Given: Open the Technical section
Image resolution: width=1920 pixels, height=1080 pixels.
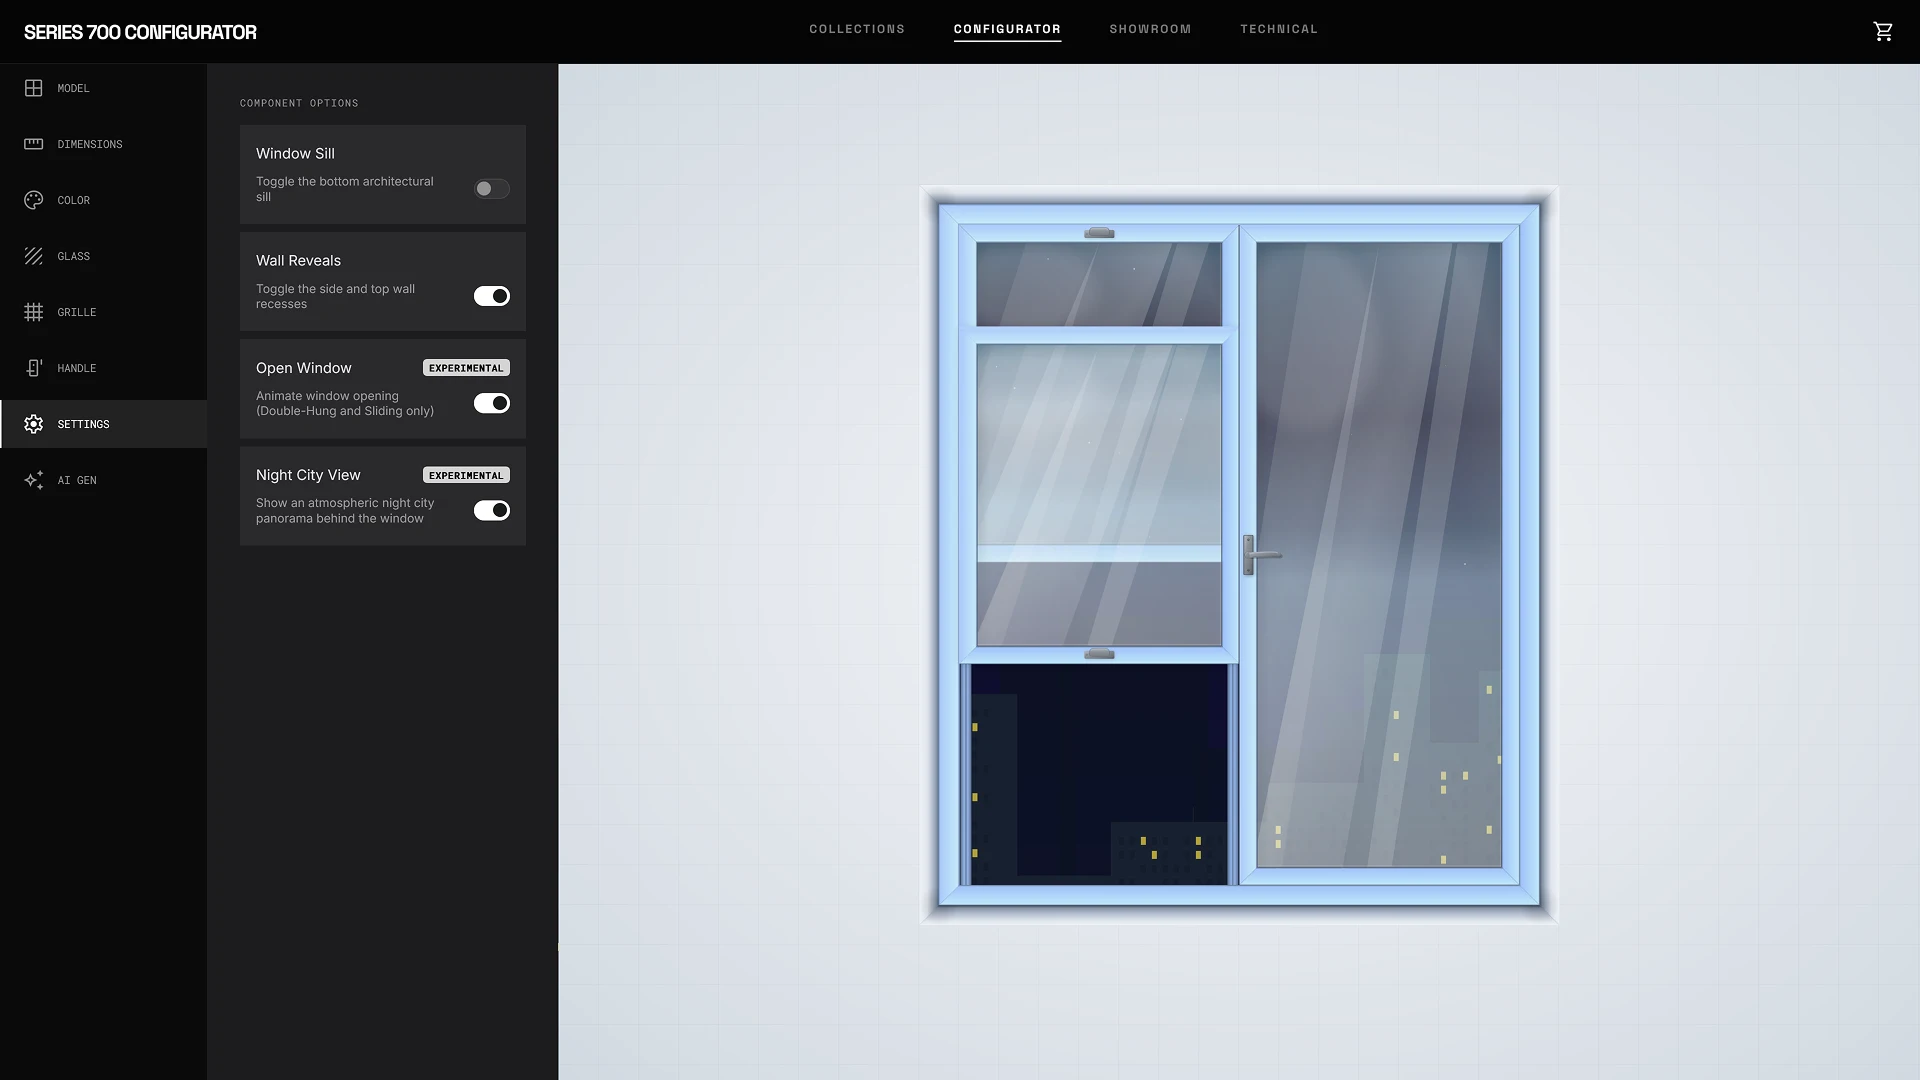Looking at the screenshot, I should click(1279, 29).
